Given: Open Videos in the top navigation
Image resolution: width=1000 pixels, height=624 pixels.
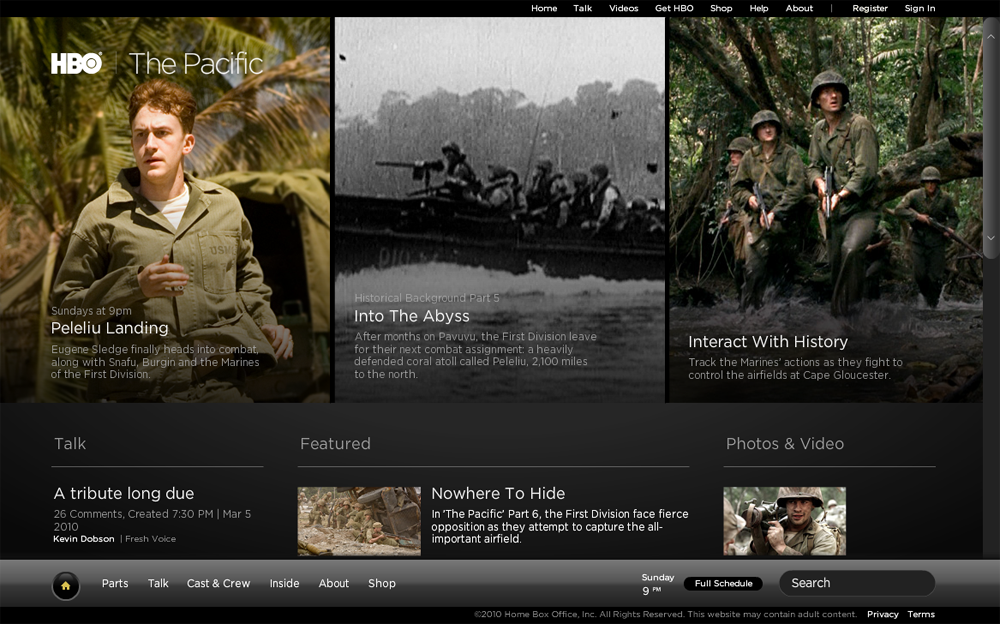Looking at the screenshot, I should pos(623,8).
